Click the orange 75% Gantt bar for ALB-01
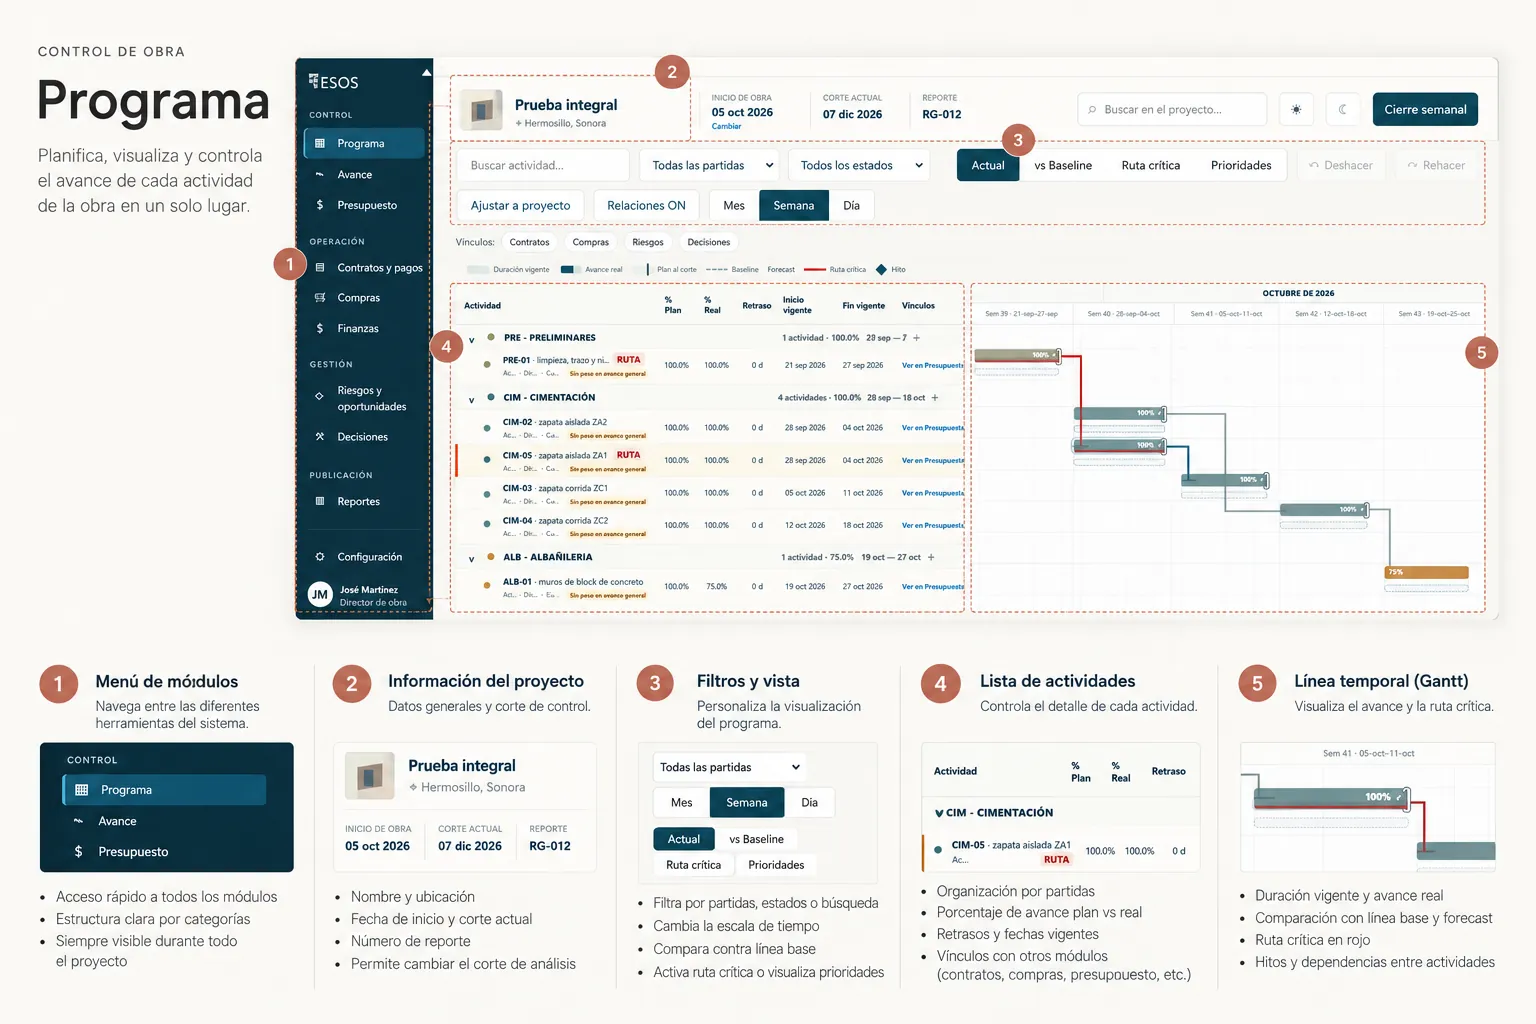 (x=1426, y=573)
